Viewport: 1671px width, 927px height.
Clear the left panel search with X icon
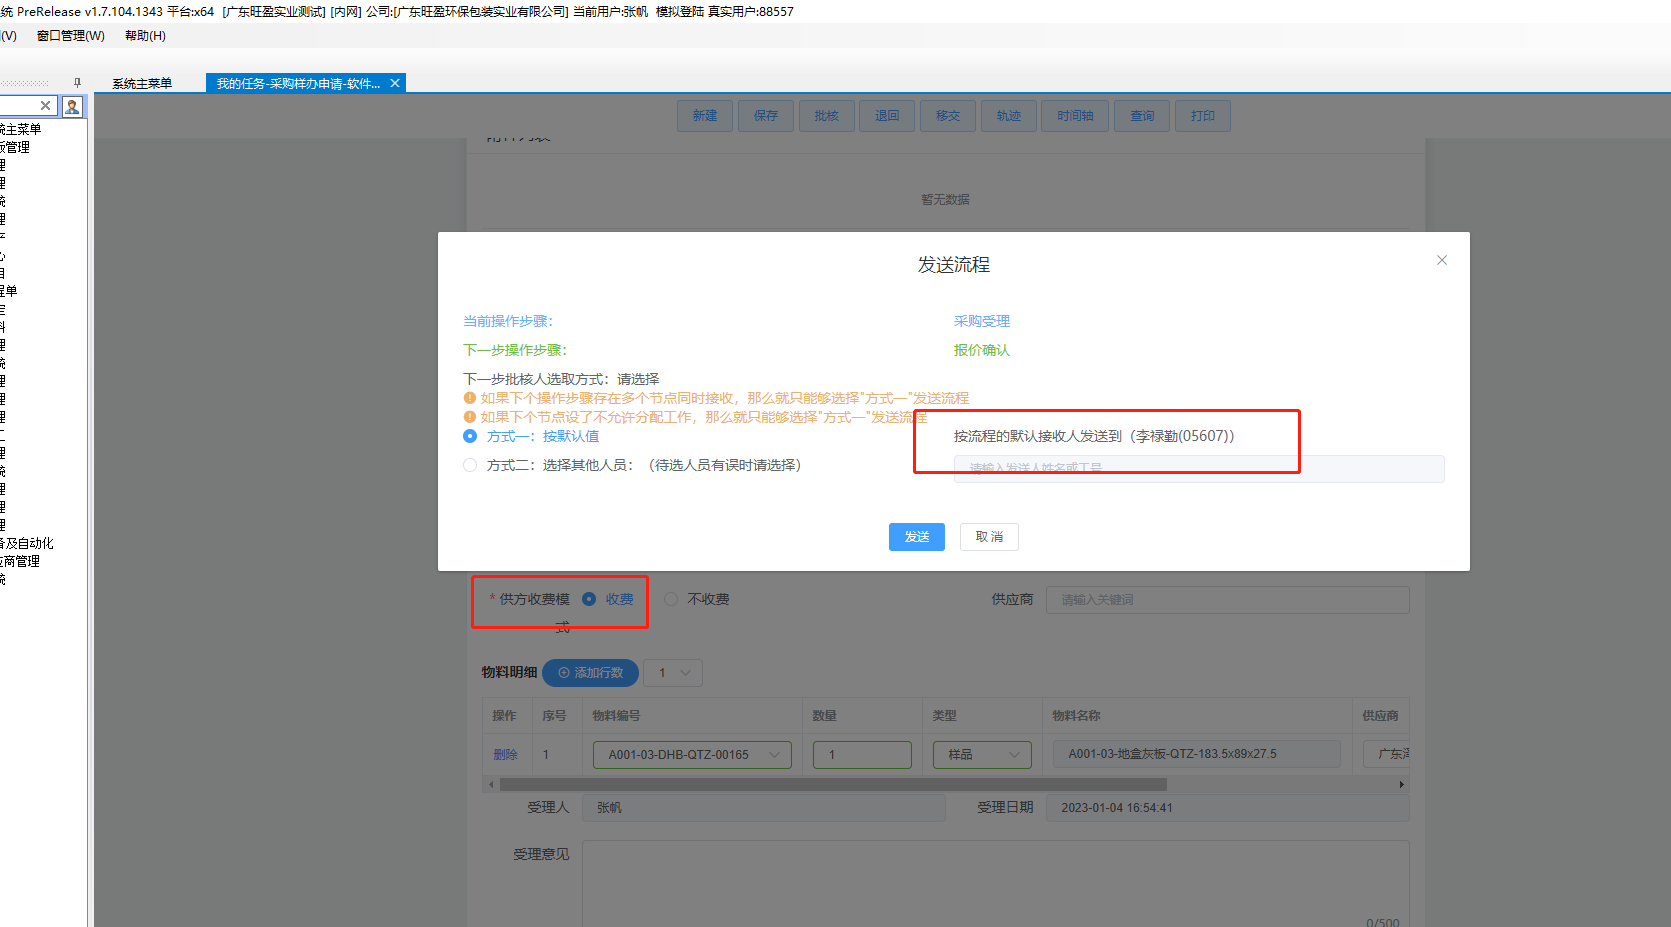(x=45, y=105)
